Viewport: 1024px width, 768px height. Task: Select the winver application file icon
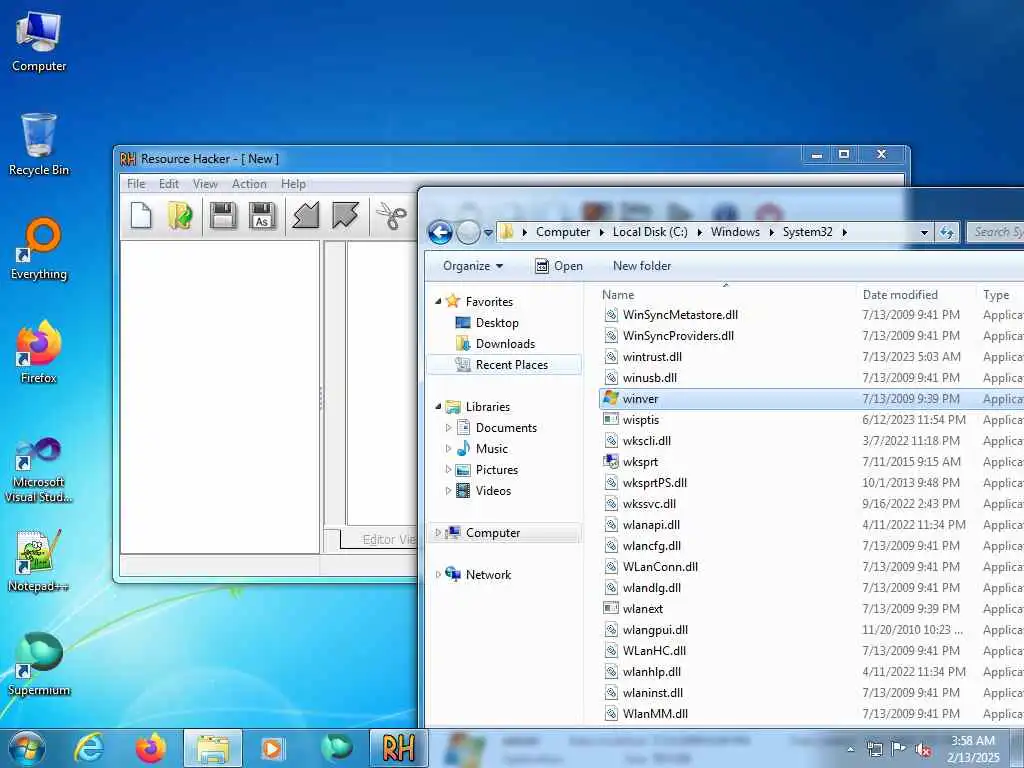coord(611,398)
